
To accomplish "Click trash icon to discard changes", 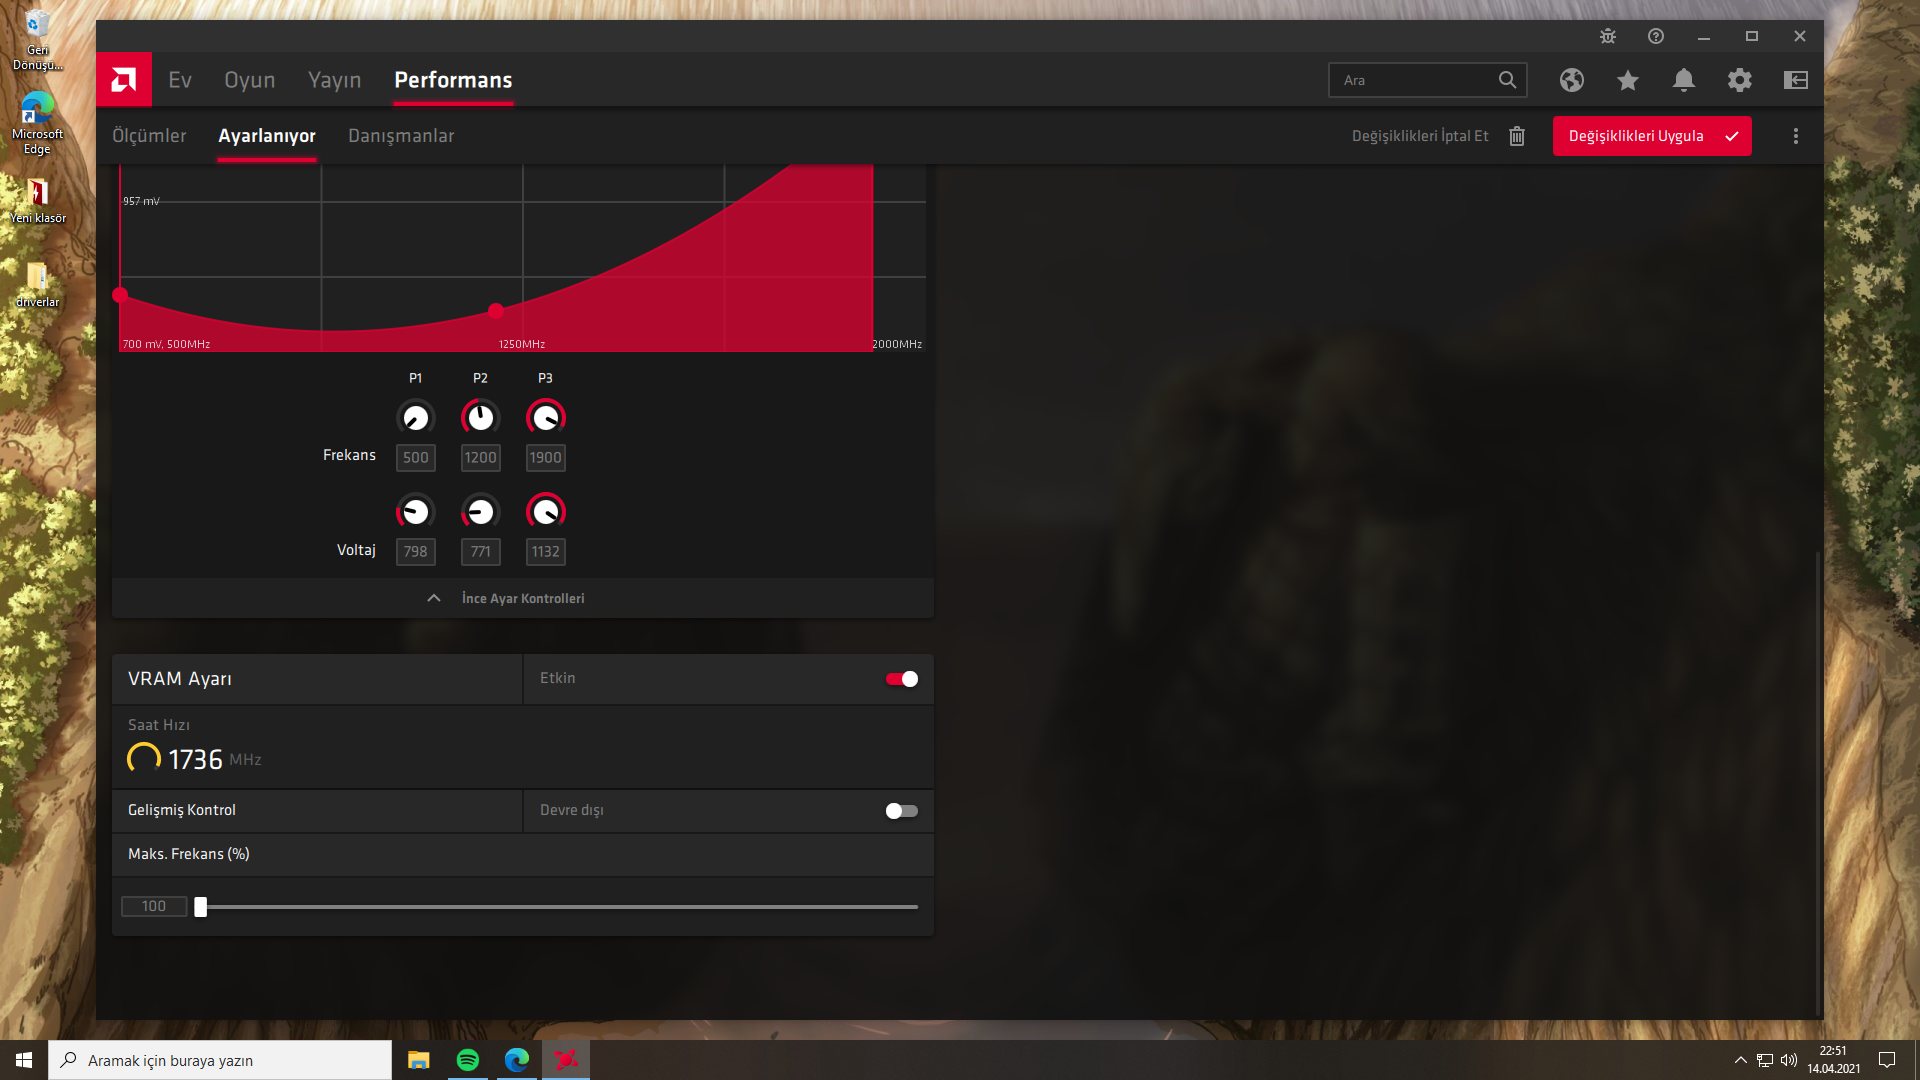I will click(x=1517, y=136).
